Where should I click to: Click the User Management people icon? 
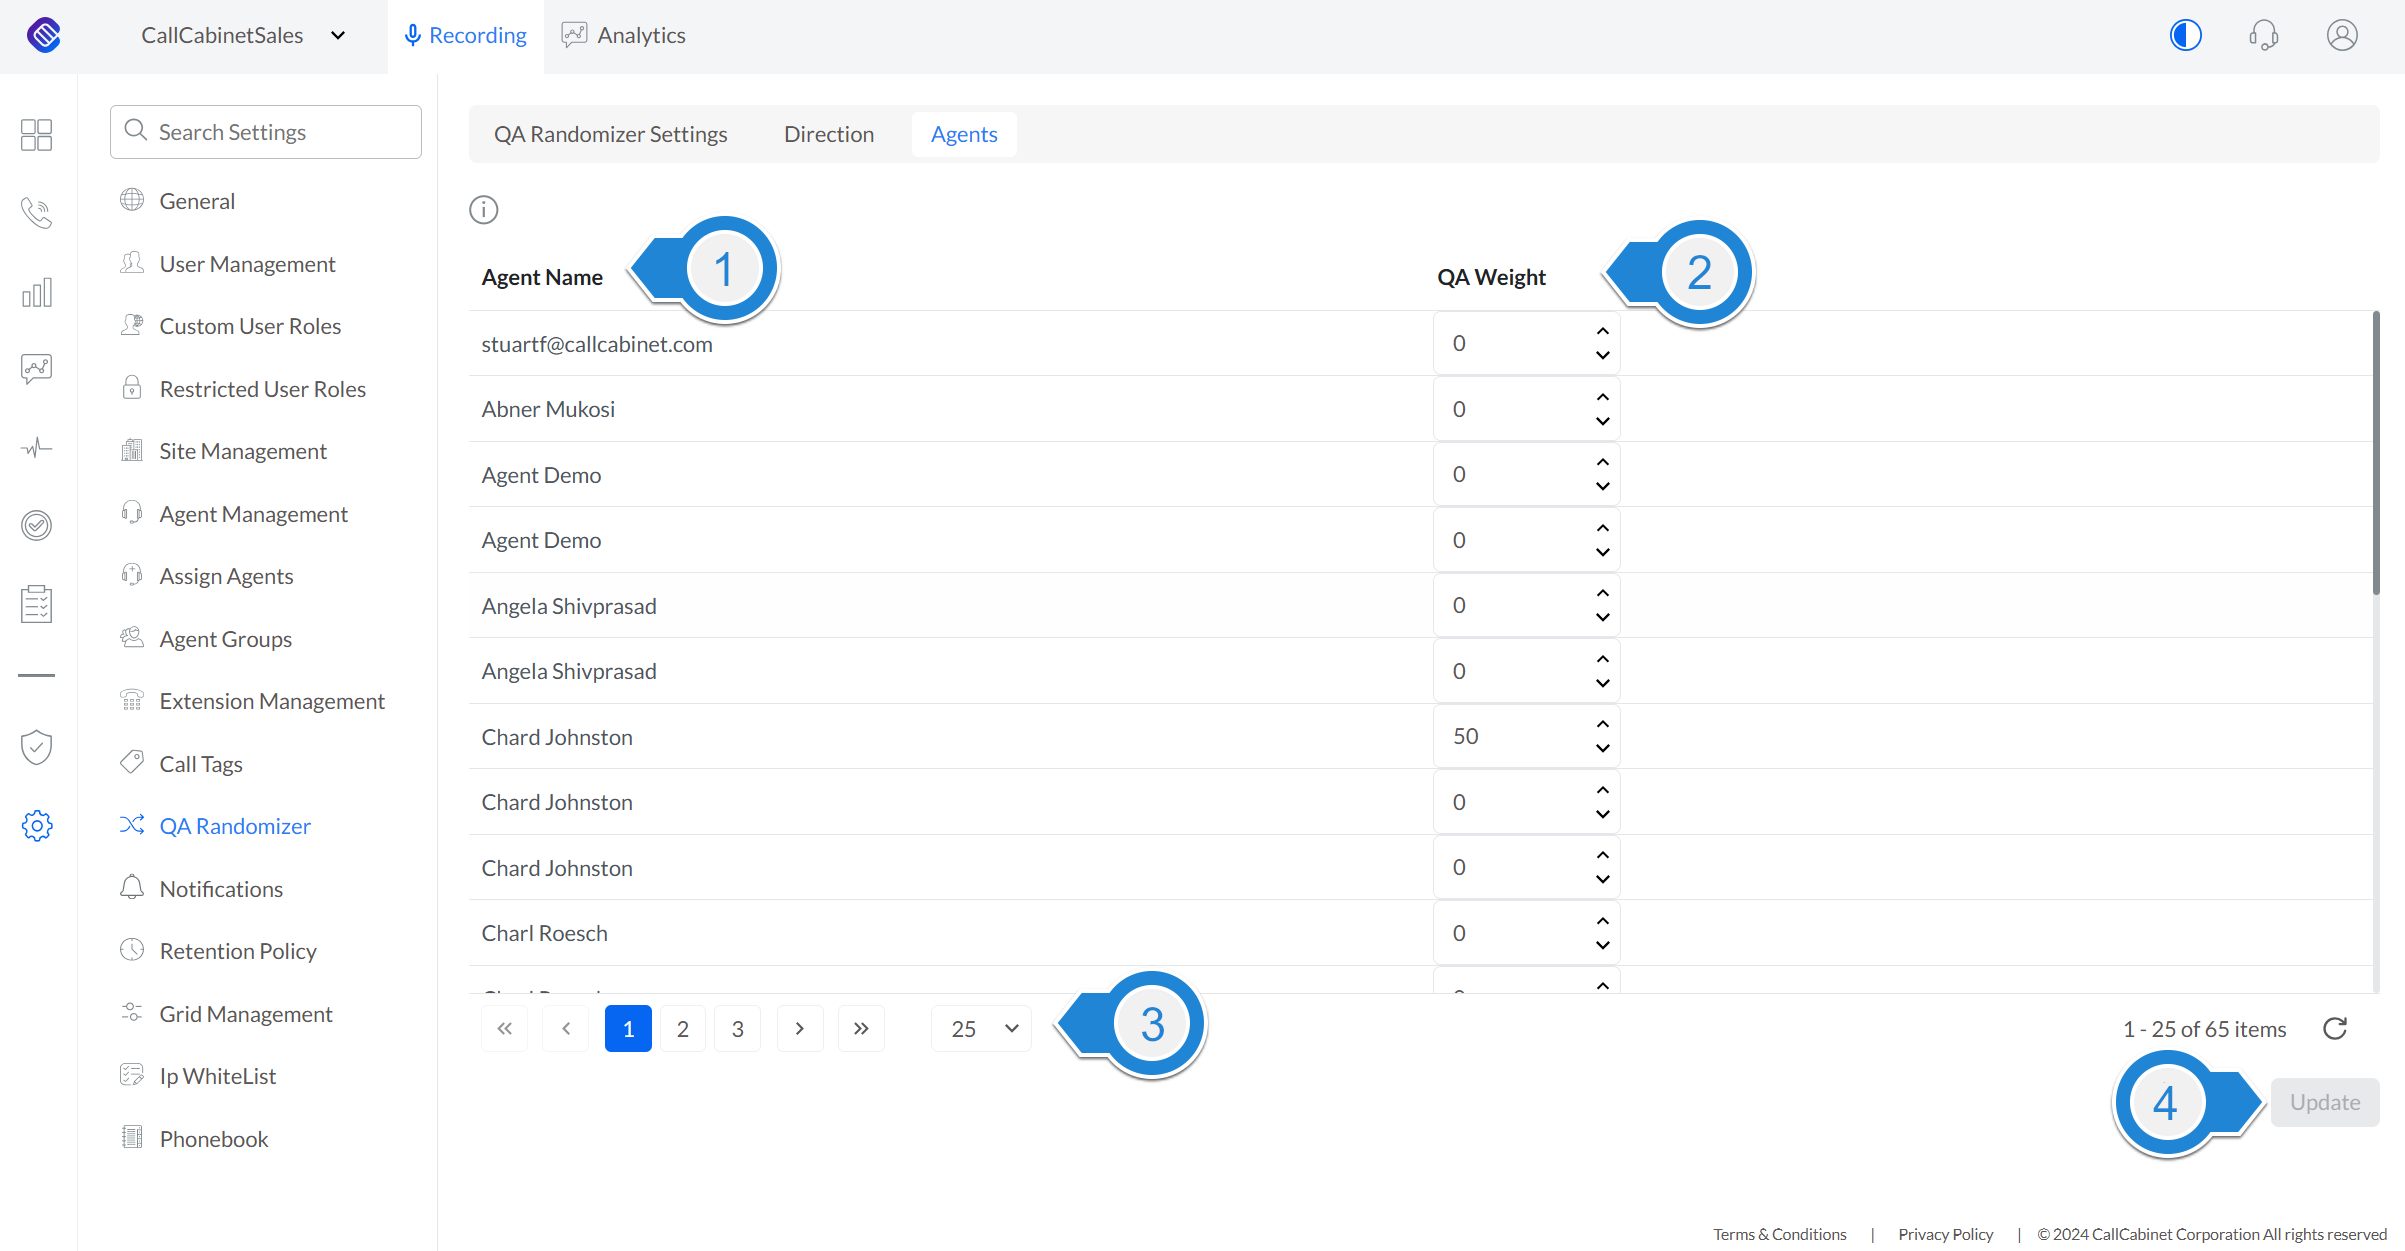[x=132, y=263]
